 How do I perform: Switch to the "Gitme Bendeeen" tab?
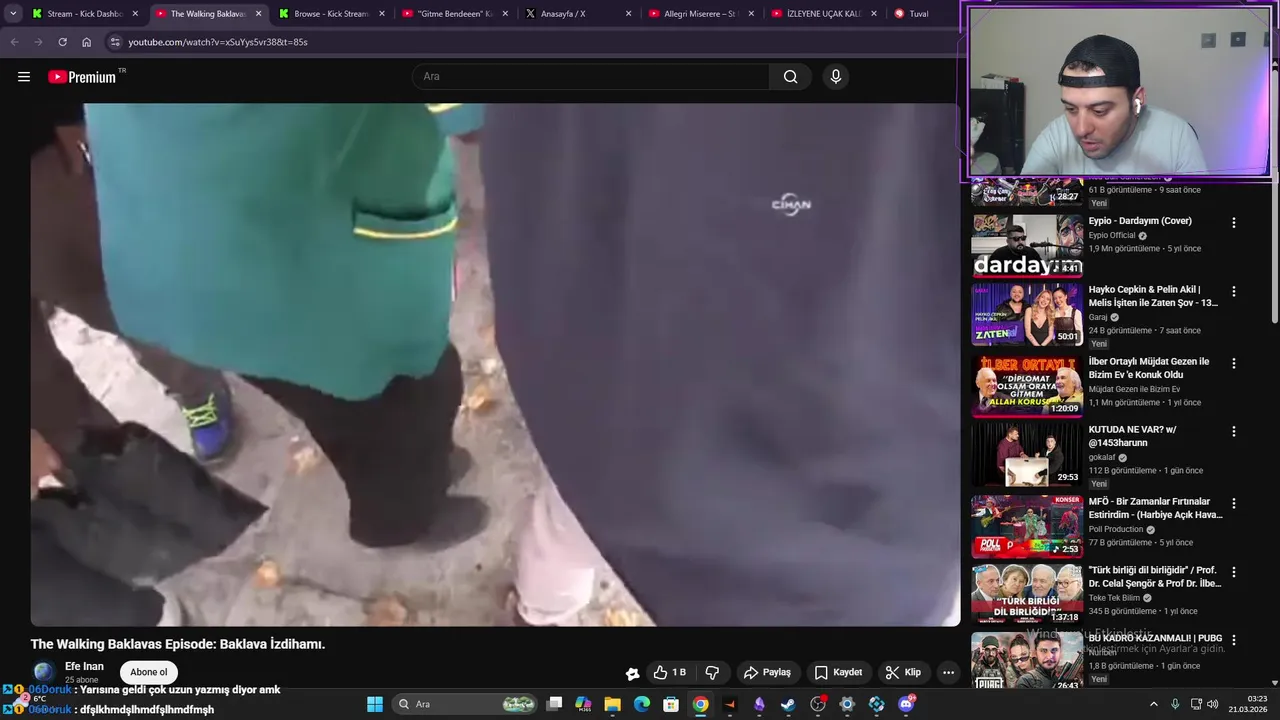tap(455, 14)
